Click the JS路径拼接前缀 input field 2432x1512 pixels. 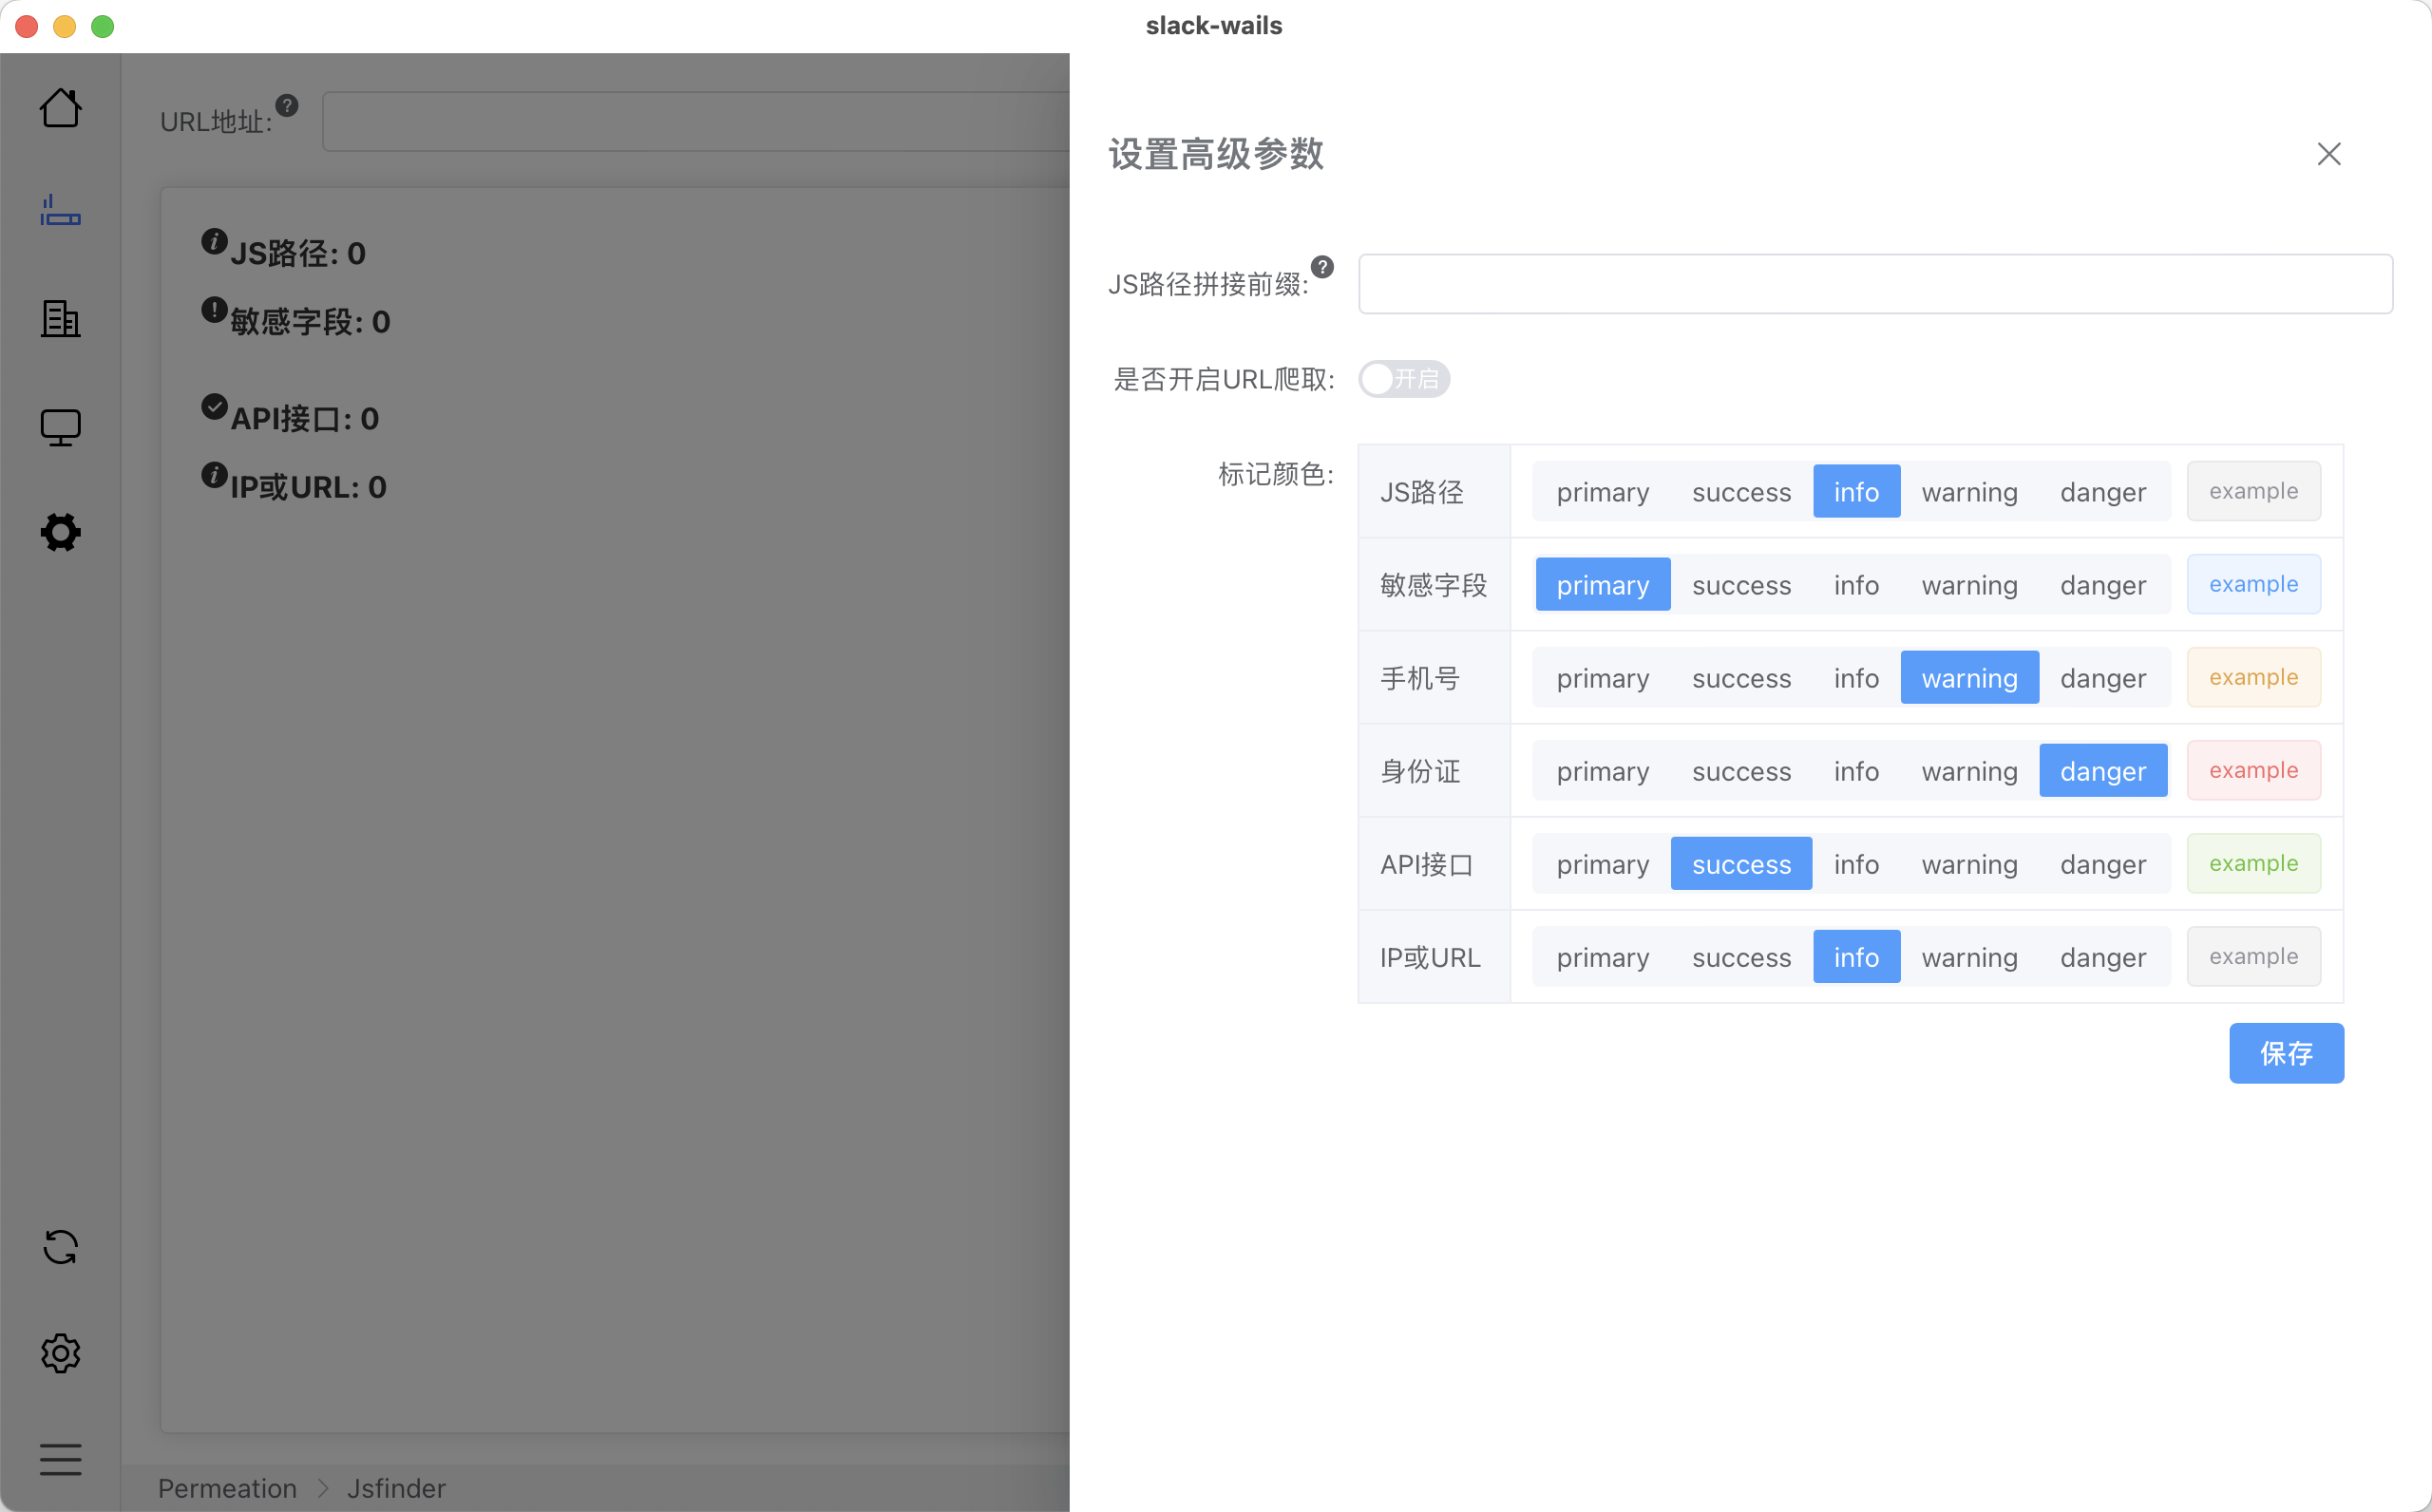[1874, 284]
